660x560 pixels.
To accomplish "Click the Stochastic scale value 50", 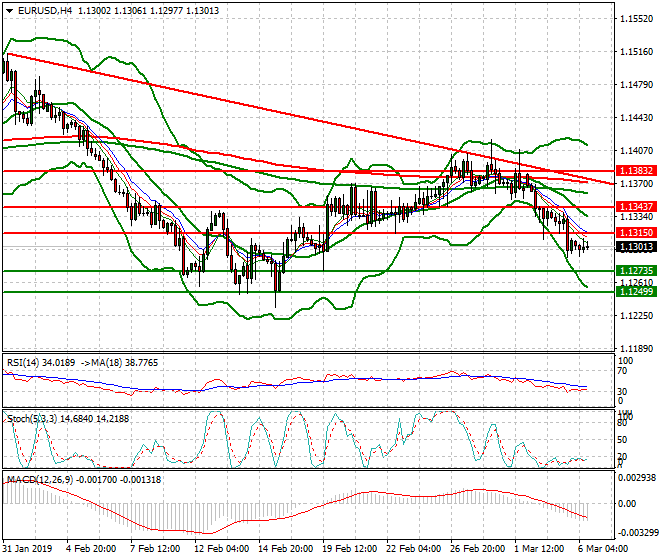I will click(x=622, y=440).
